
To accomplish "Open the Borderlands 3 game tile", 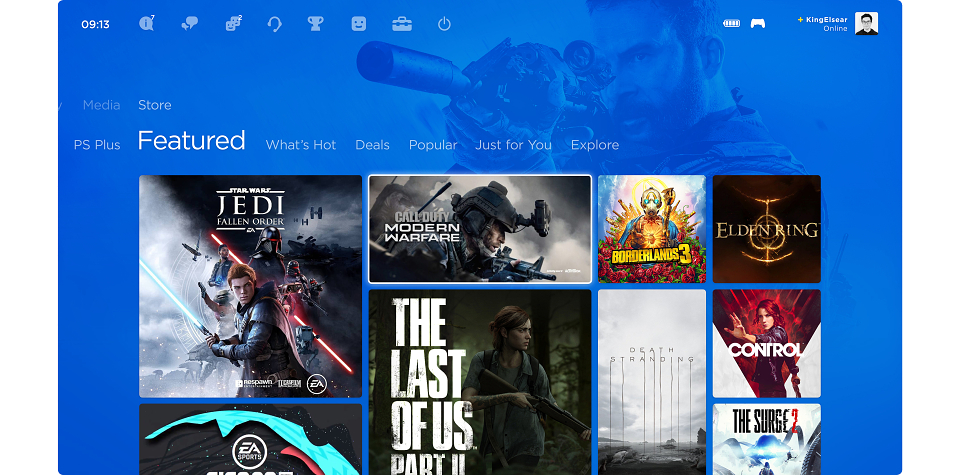I will [652, 229].
